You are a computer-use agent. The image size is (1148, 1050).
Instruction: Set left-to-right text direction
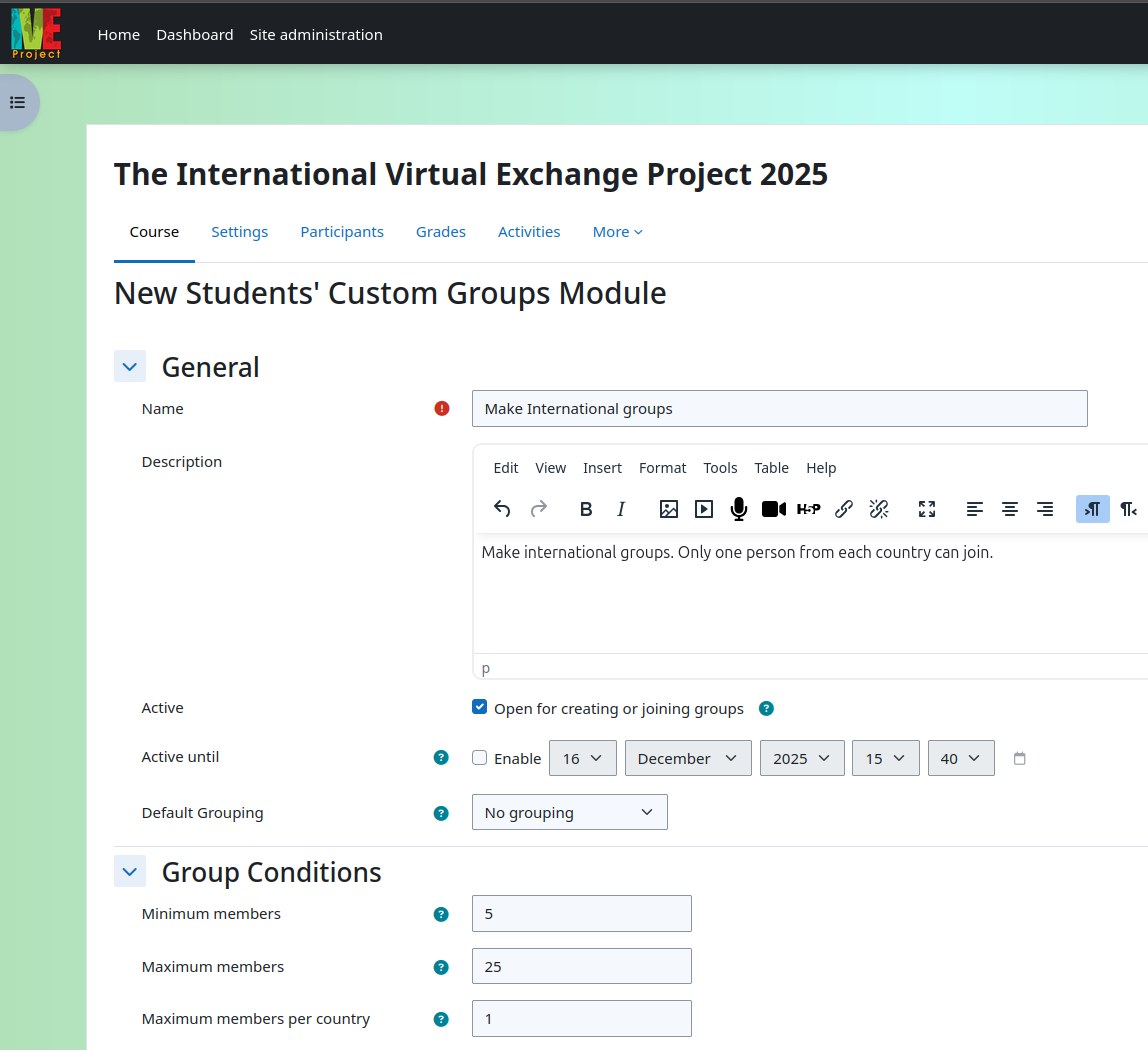pyautogui.click(x=1092, y=509)
